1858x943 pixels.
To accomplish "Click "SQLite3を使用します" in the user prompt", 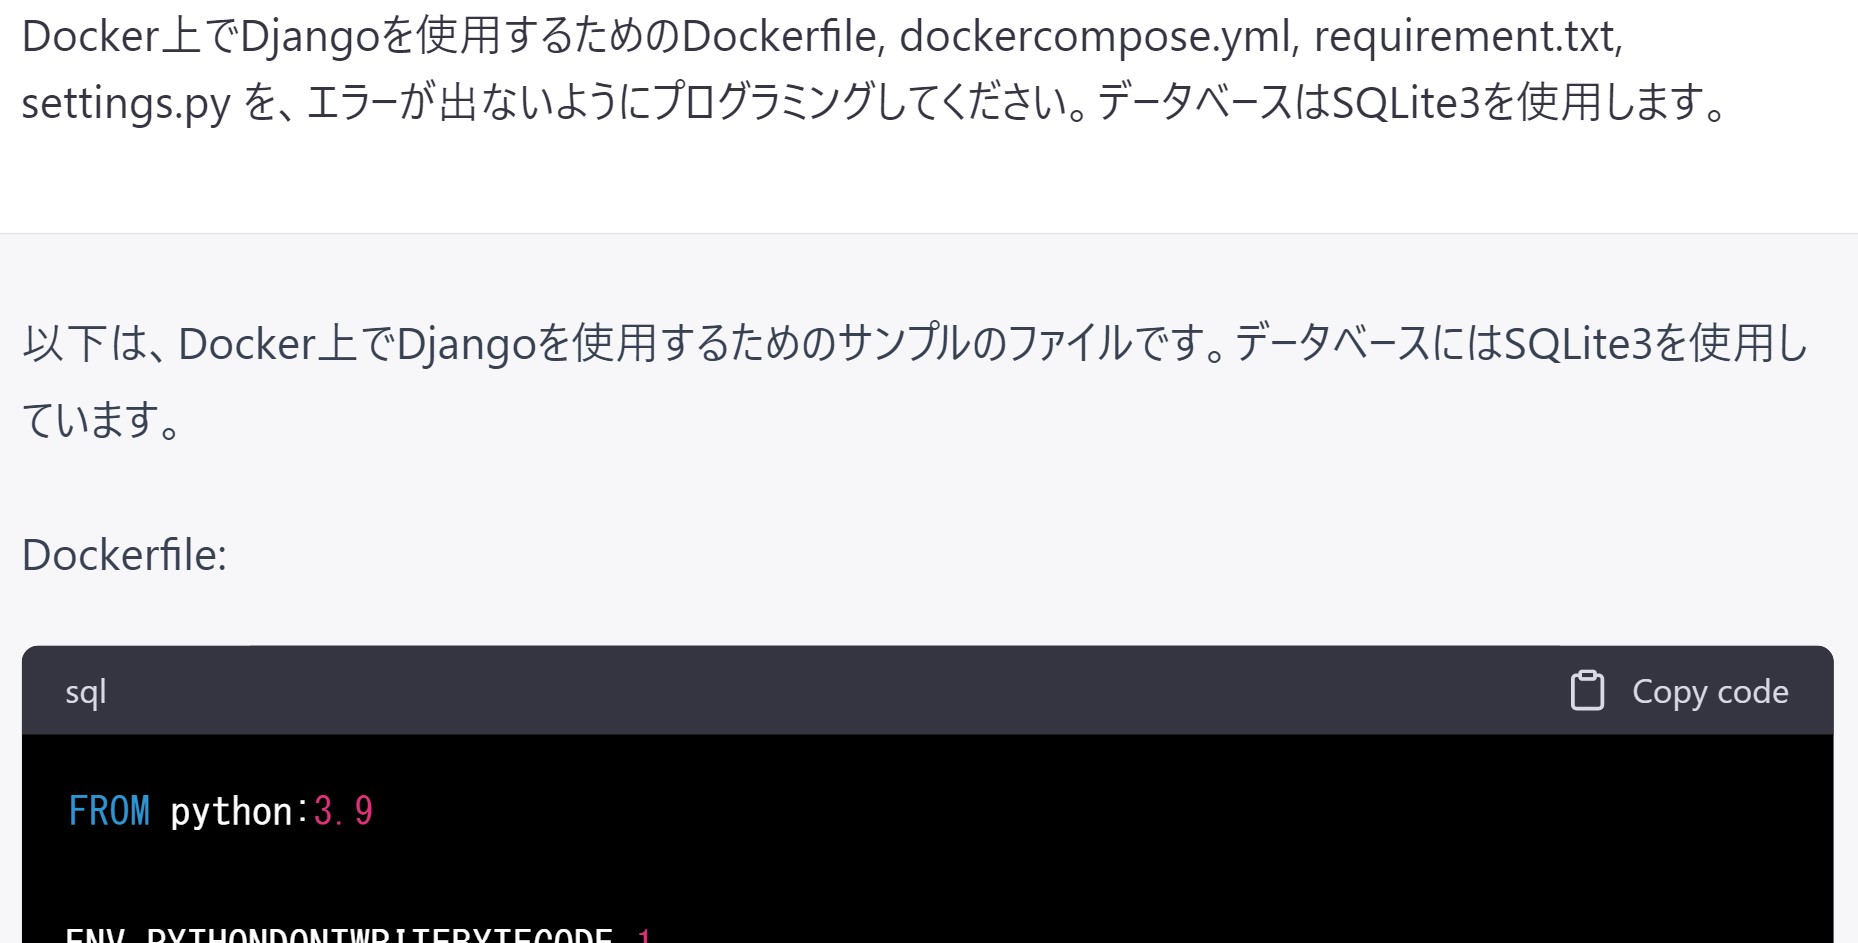I will point(1515,103).
